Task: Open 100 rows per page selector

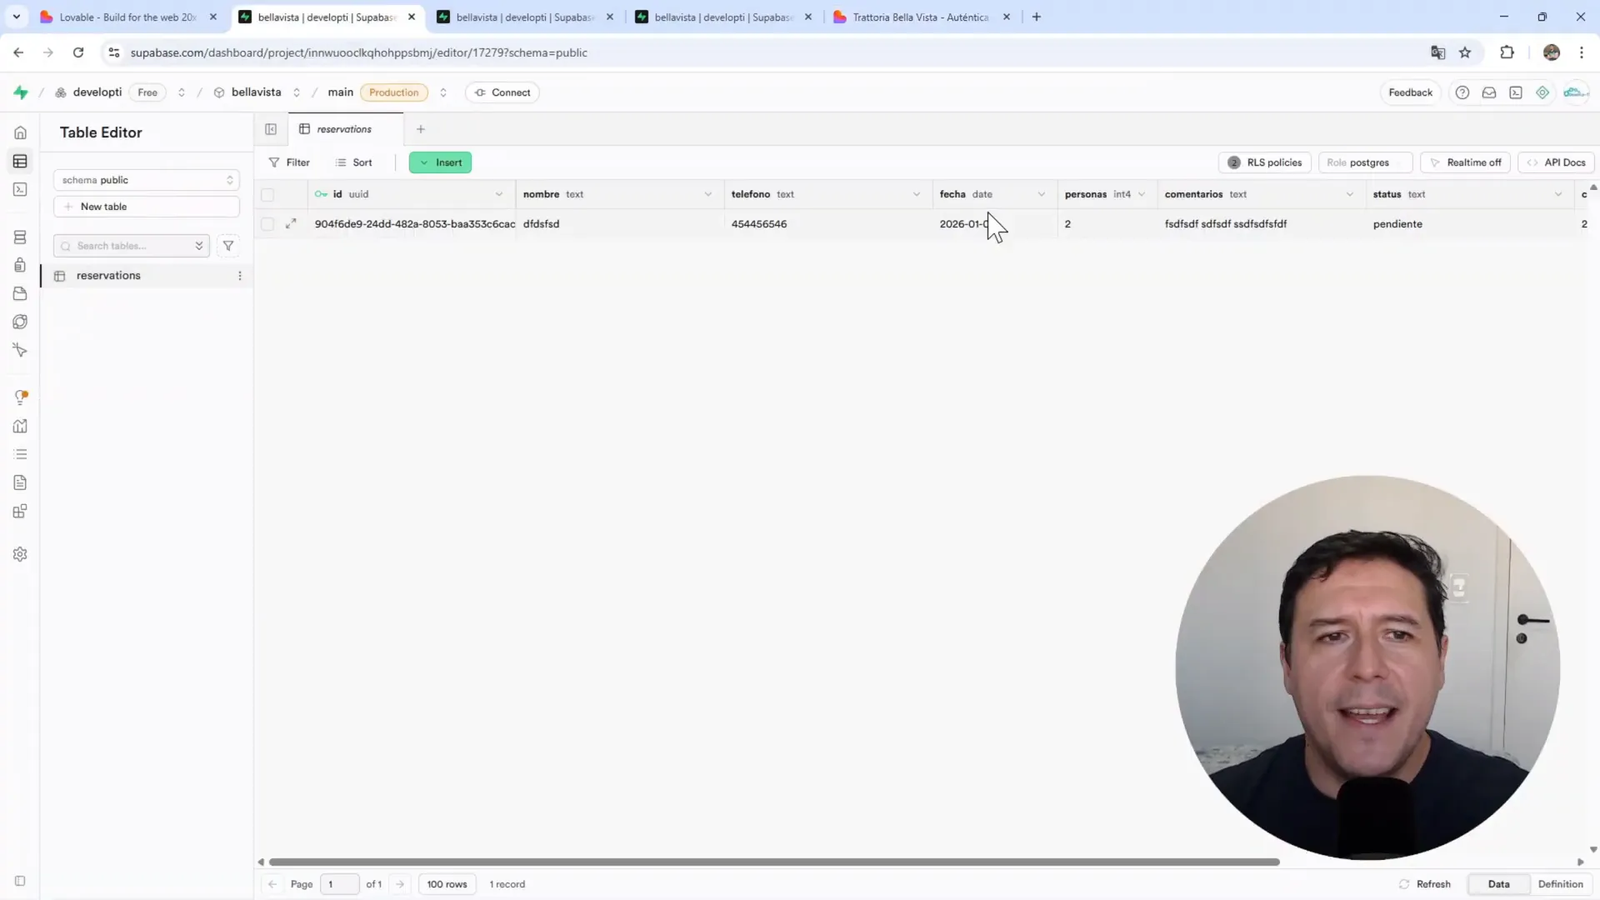Action: (x=447, y=884)
